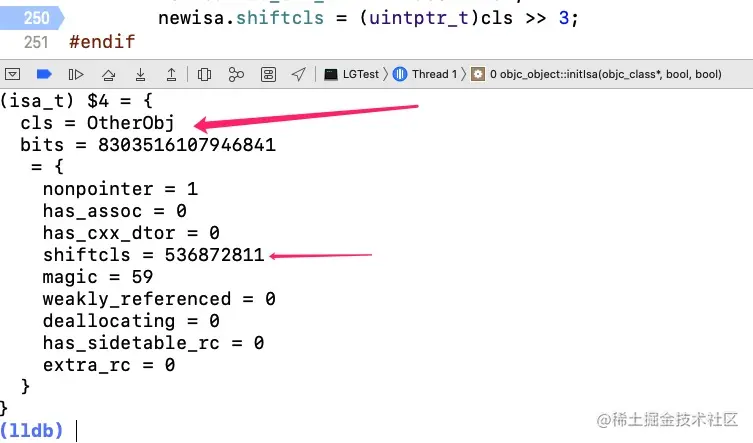This screenshot has height=443, width=753.
Task: Step over the current line
Action: 109,74
